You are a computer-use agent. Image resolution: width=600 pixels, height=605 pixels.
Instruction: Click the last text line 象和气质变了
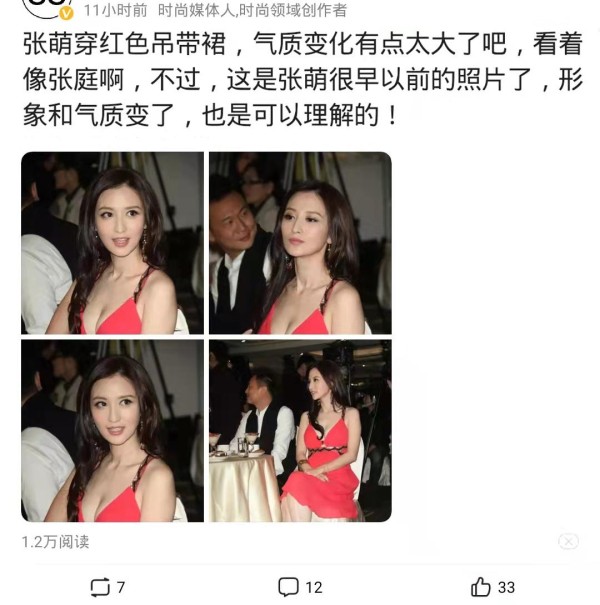point(210,115)
